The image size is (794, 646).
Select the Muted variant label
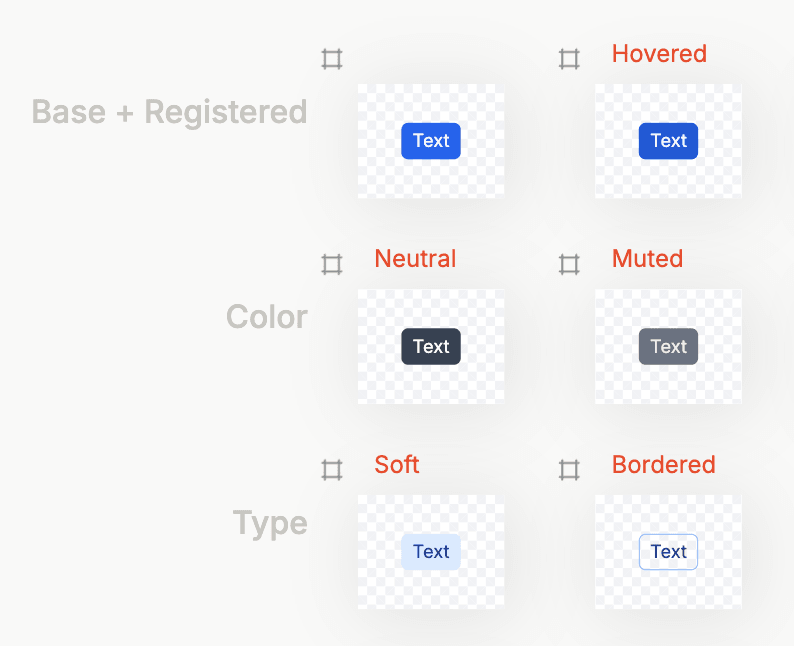647,259
